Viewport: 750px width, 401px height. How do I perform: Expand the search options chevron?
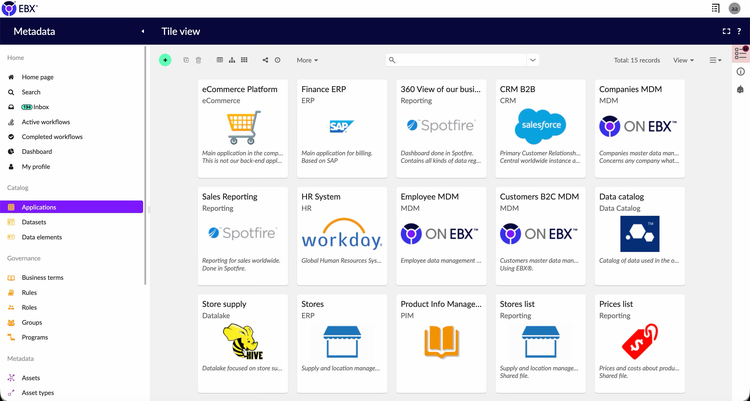(533, 60)
